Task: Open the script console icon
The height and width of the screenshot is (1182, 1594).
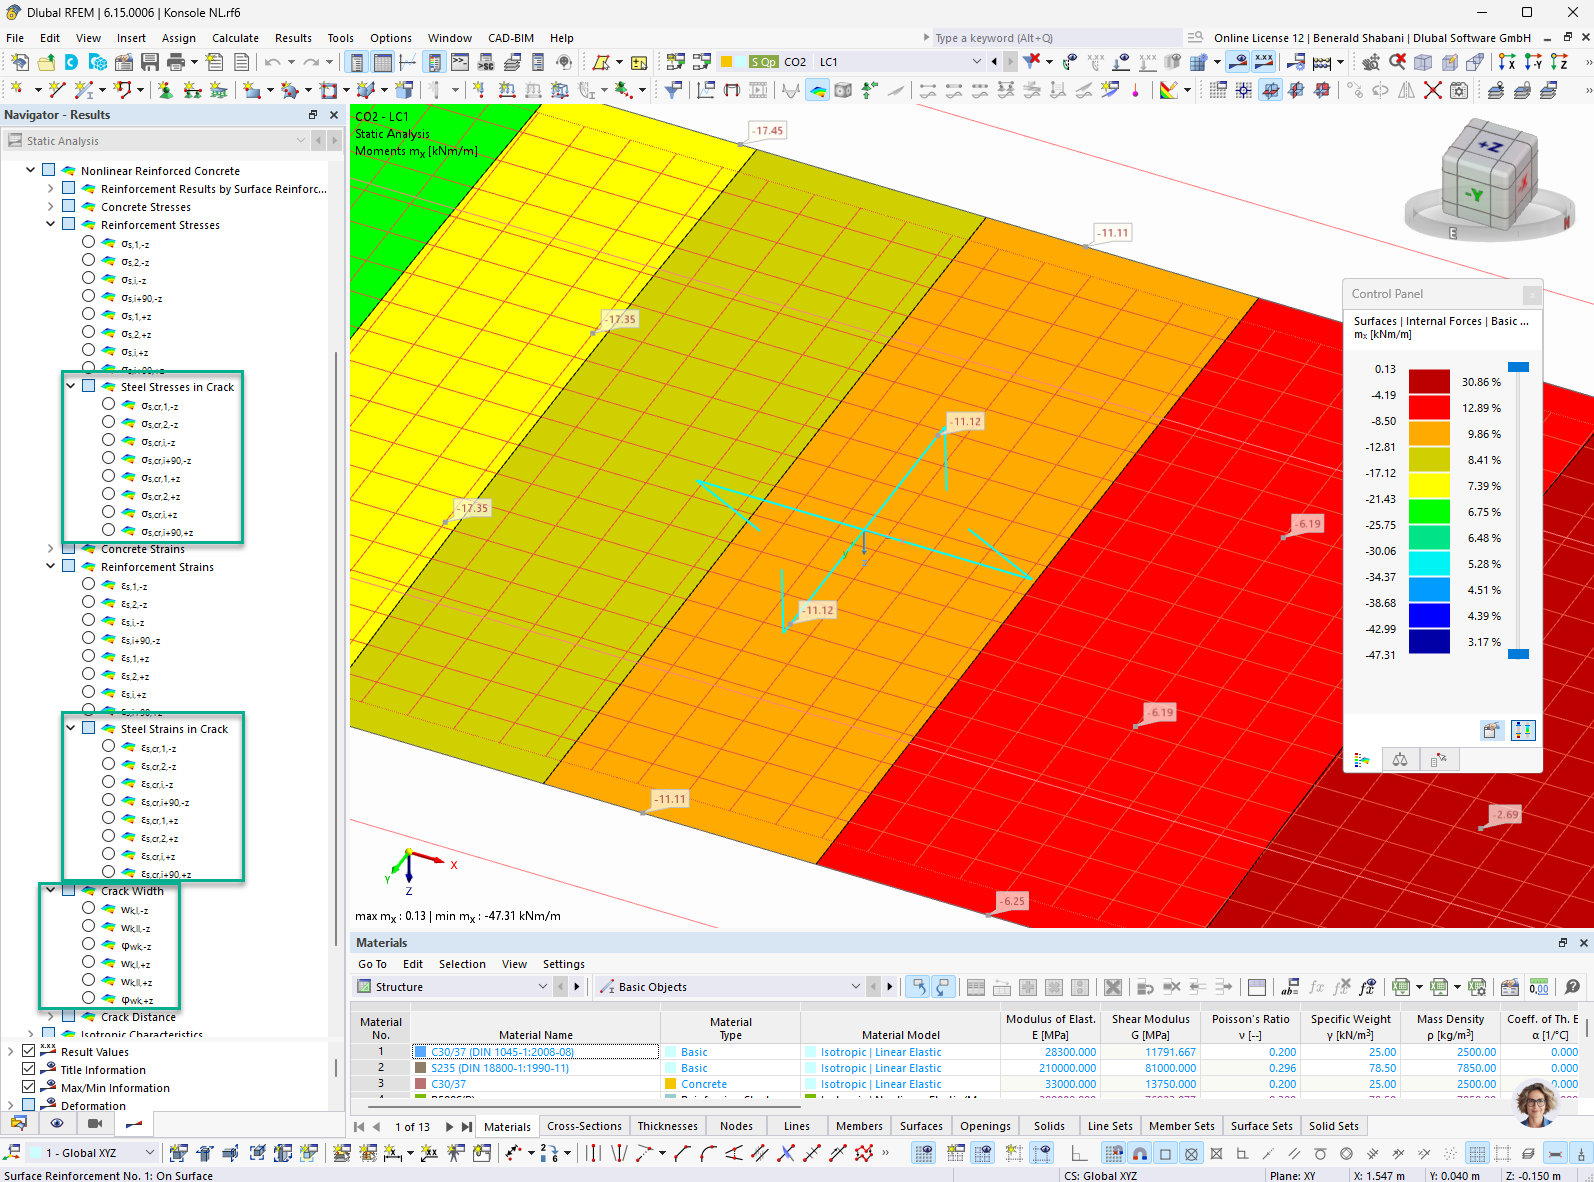Action: coord(460,62)
